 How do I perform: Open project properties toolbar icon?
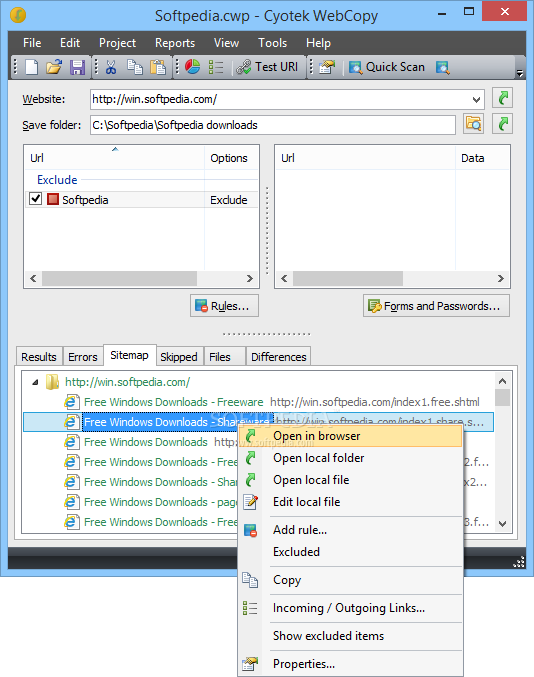coord(327,67)
